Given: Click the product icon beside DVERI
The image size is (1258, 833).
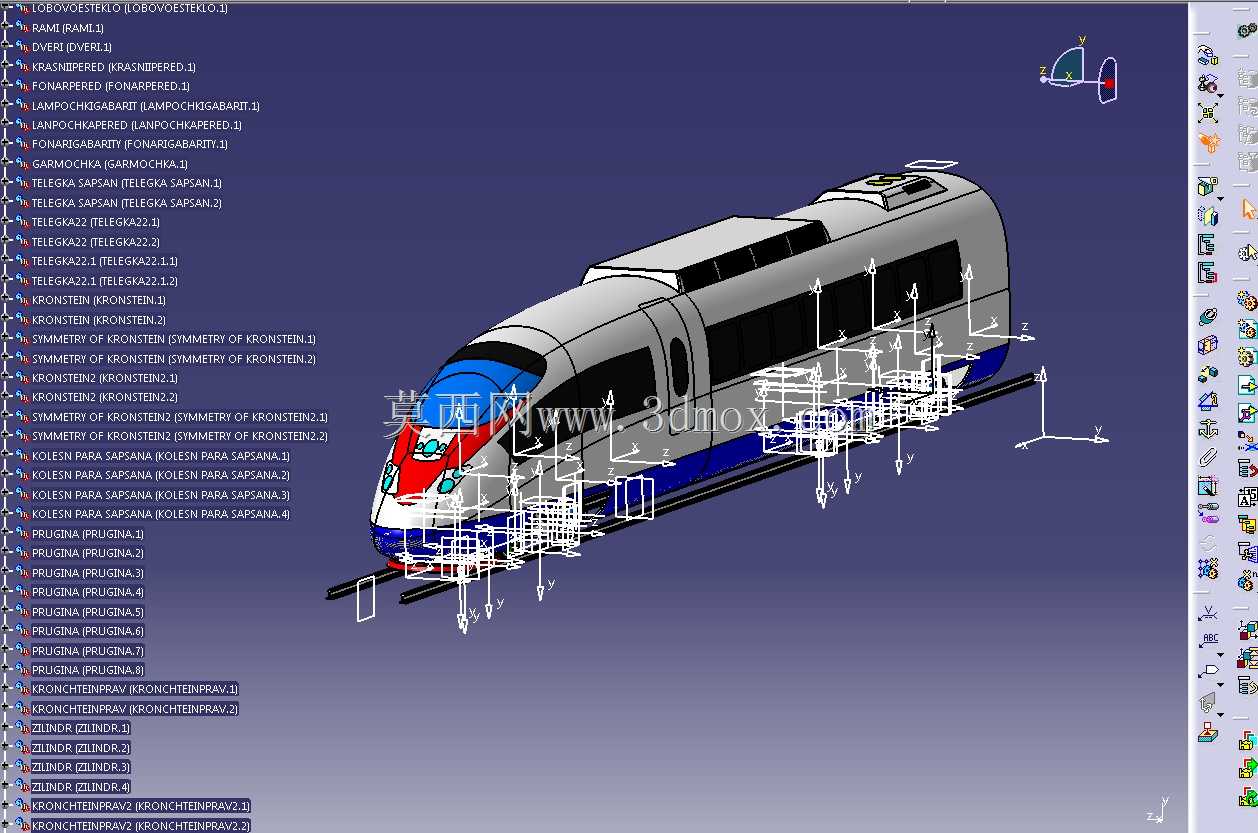Looking at the screenshot, I should (22, 47).
